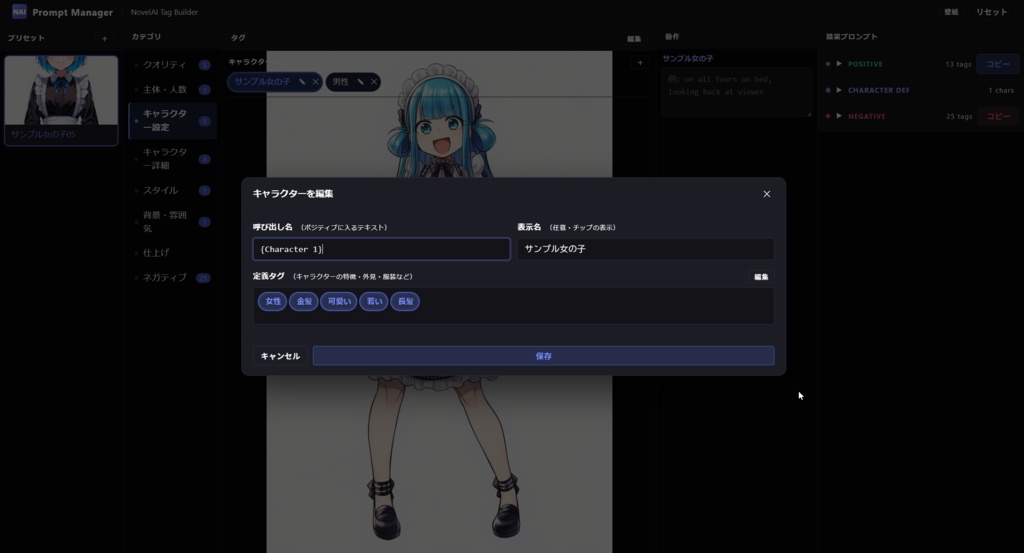The height and width of the screenshot is (553, 1024).
Task: Remove the 男性 chip with its X
Action: click(374, 82)
